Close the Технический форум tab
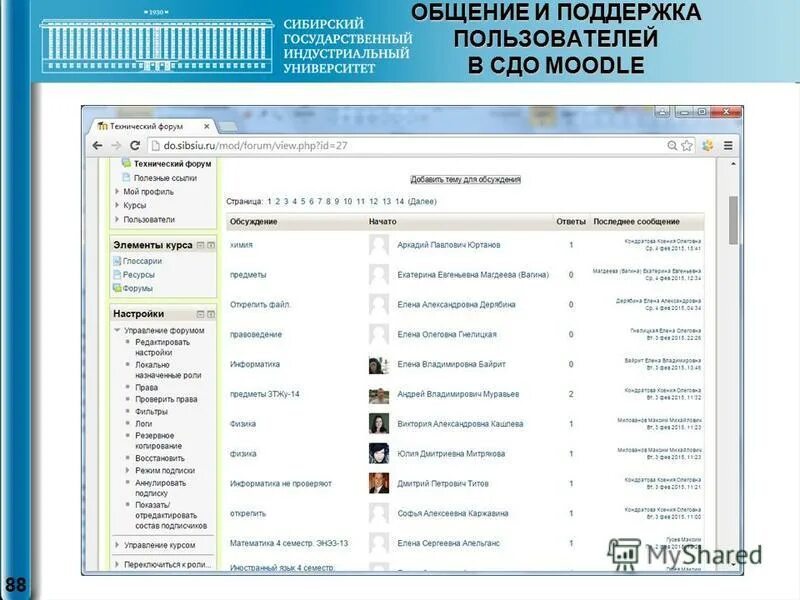This screenshot has width=800, height=600. tap(207, 126)
